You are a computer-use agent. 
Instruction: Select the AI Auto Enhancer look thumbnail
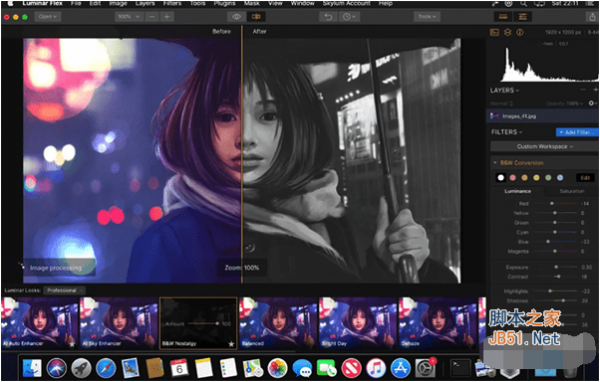click(x=39, y=323)
